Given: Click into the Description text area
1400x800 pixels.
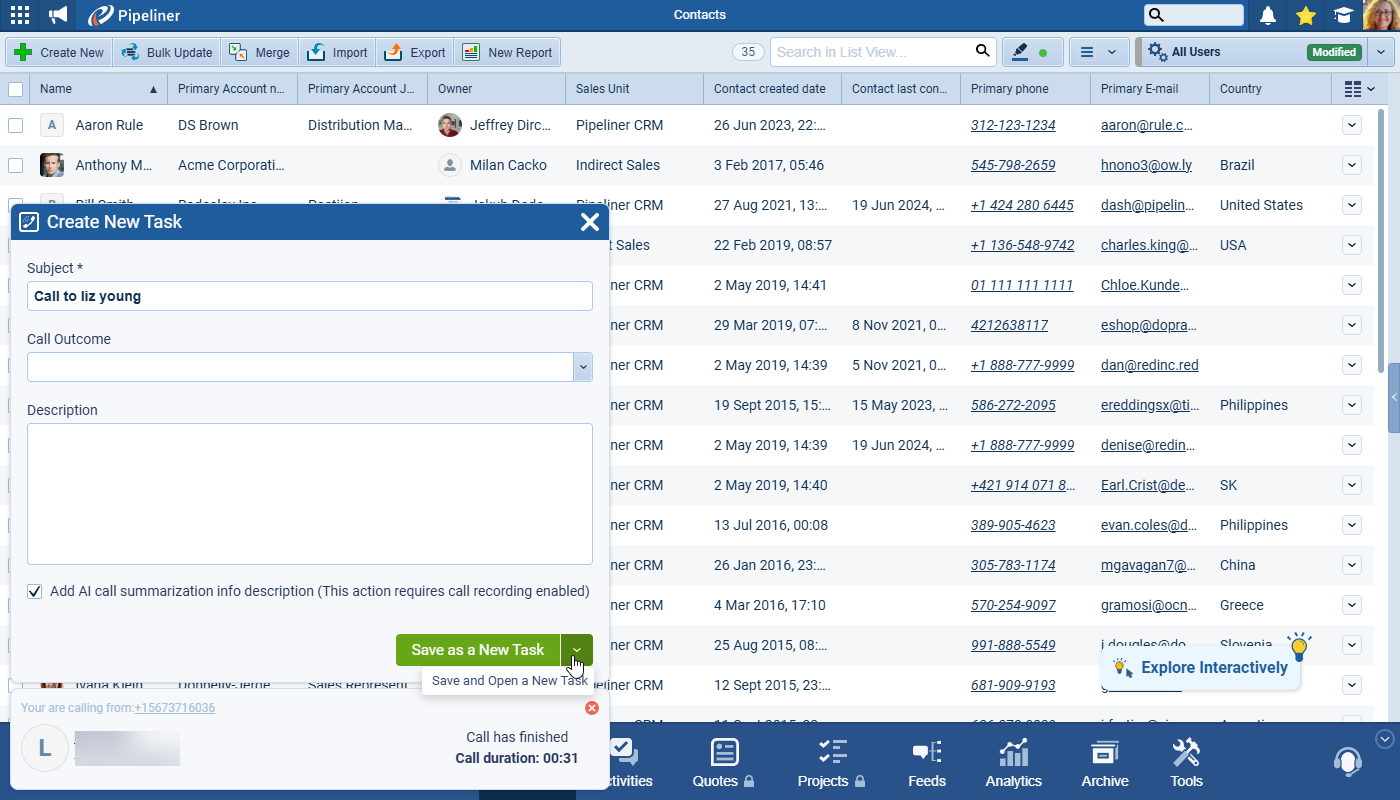Looking at the screenshot, I should (310, 494).
